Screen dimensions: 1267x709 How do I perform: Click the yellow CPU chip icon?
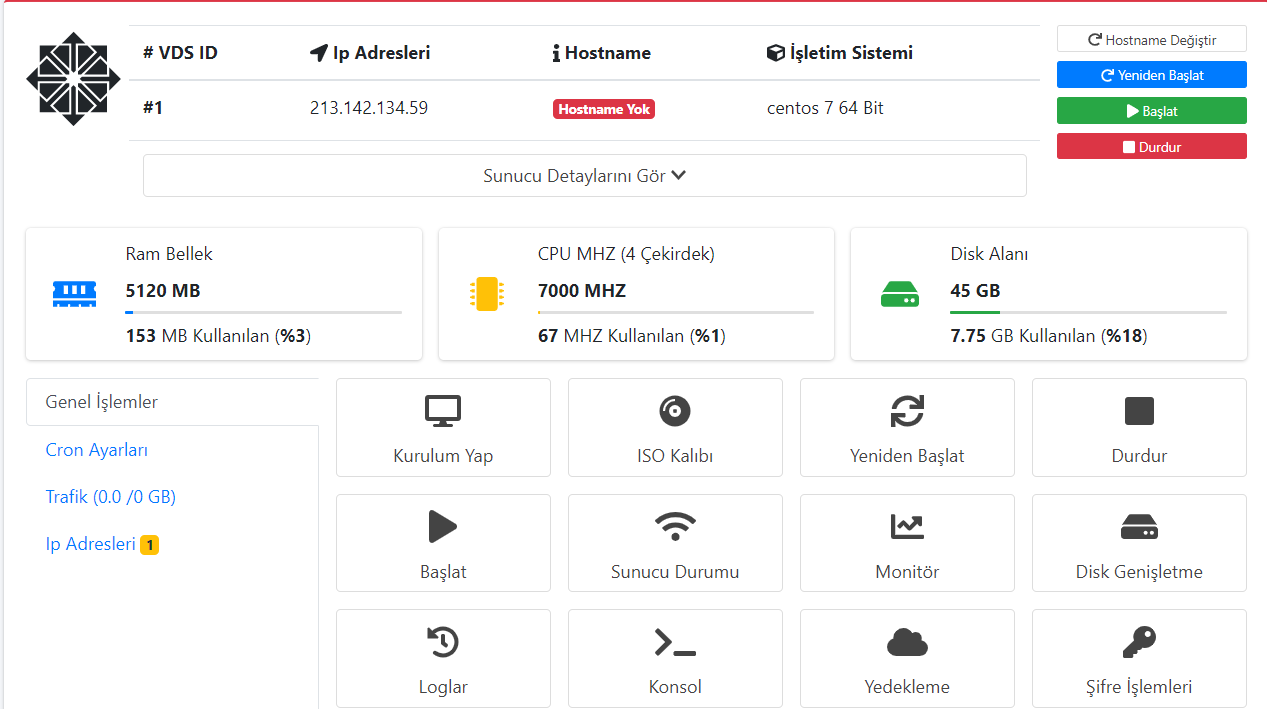pyautogui.click(x=487, y=293)
